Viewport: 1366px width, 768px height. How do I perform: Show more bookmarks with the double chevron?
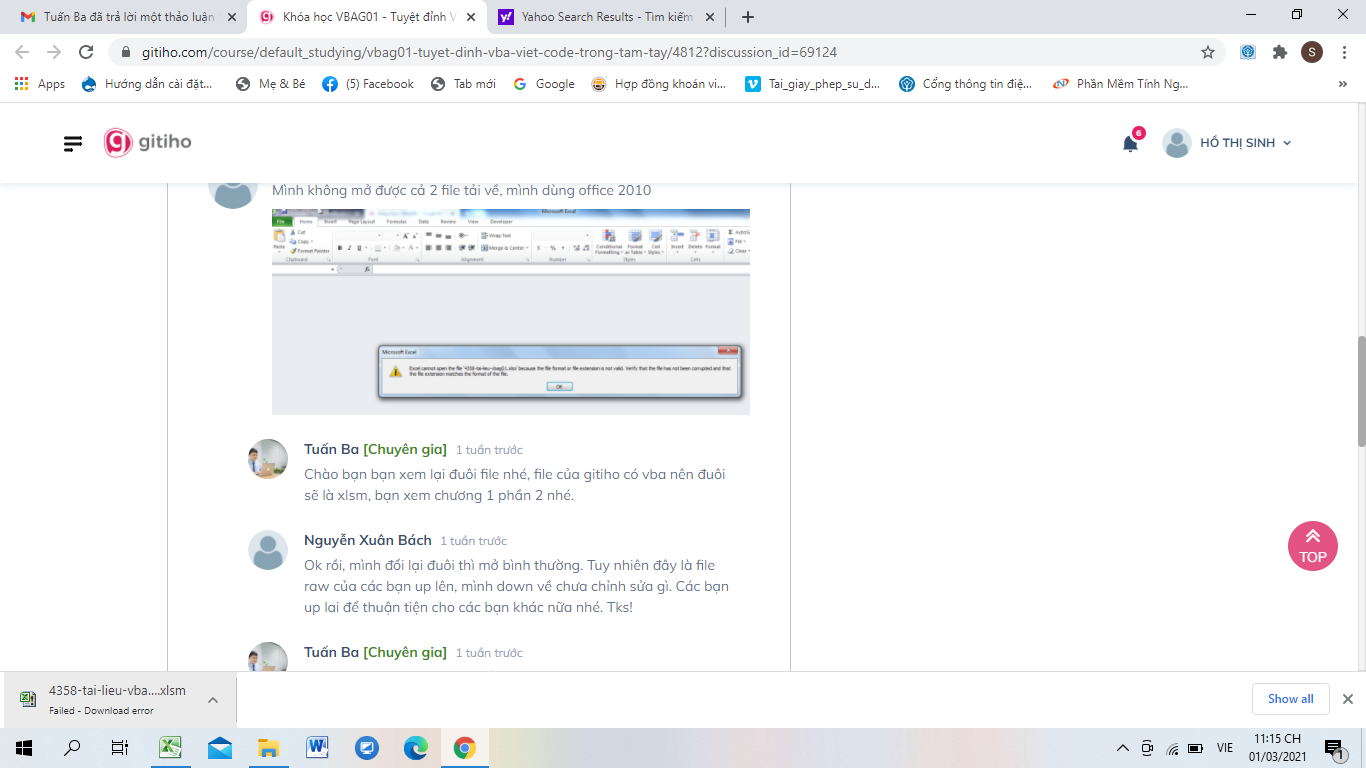(x=1342, y=84)
